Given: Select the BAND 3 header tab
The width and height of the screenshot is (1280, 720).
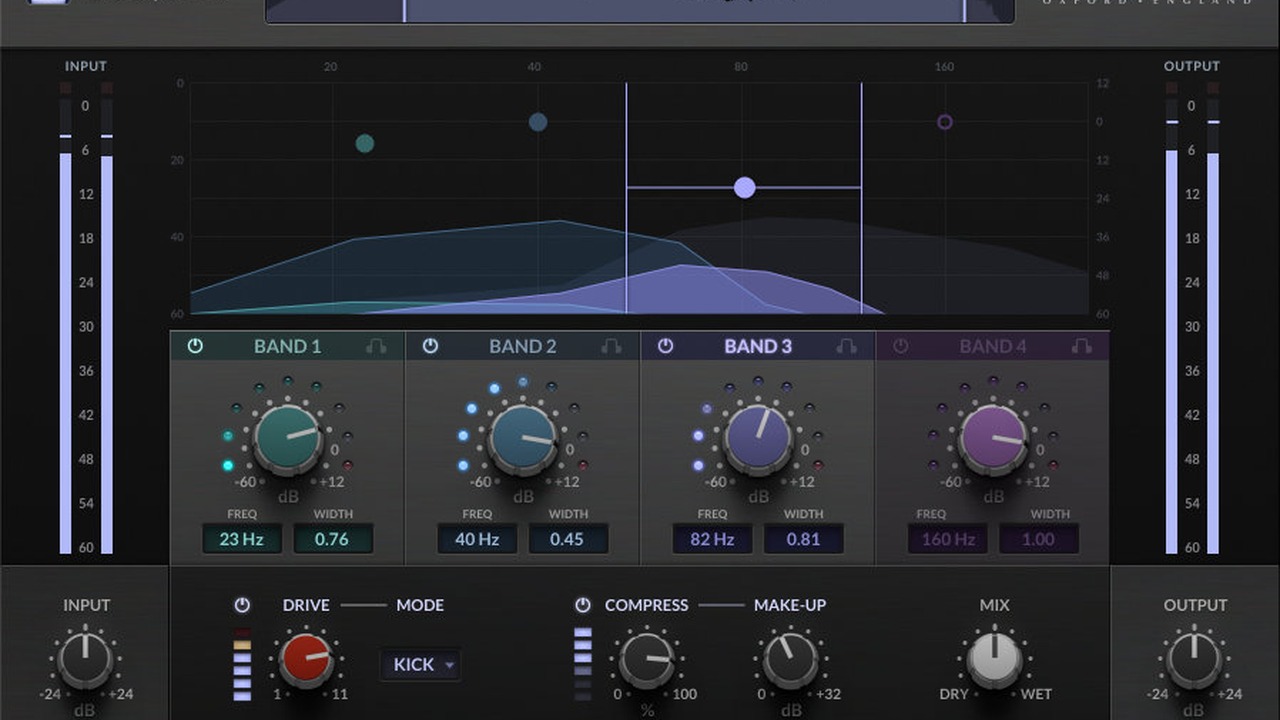Looking at the screenshot, I should click(757, 347).
